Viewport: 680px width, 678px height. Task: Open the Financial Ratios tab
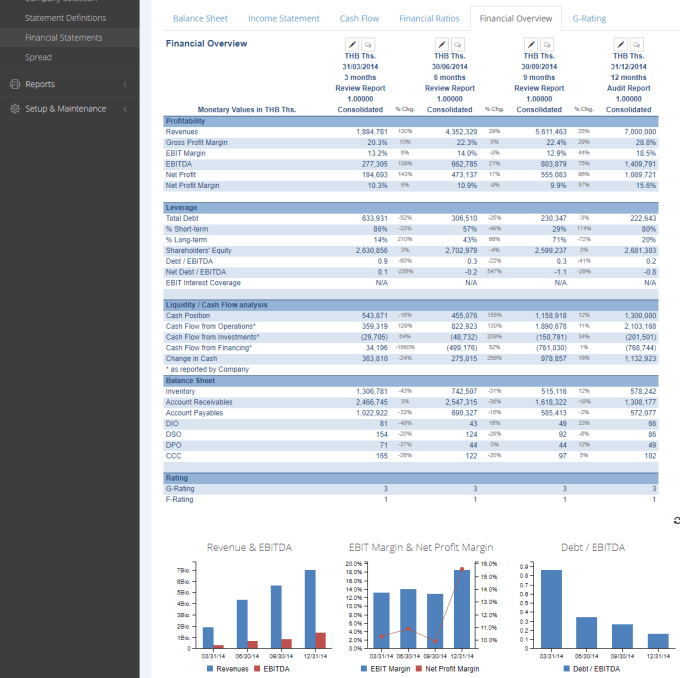pos(429,19)
